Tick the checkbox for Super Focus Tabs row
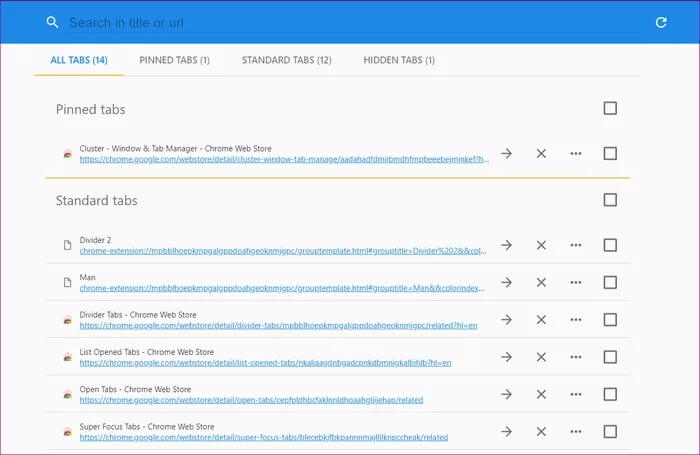This screenshot has width=700, height=455. (x=610, y=431)
